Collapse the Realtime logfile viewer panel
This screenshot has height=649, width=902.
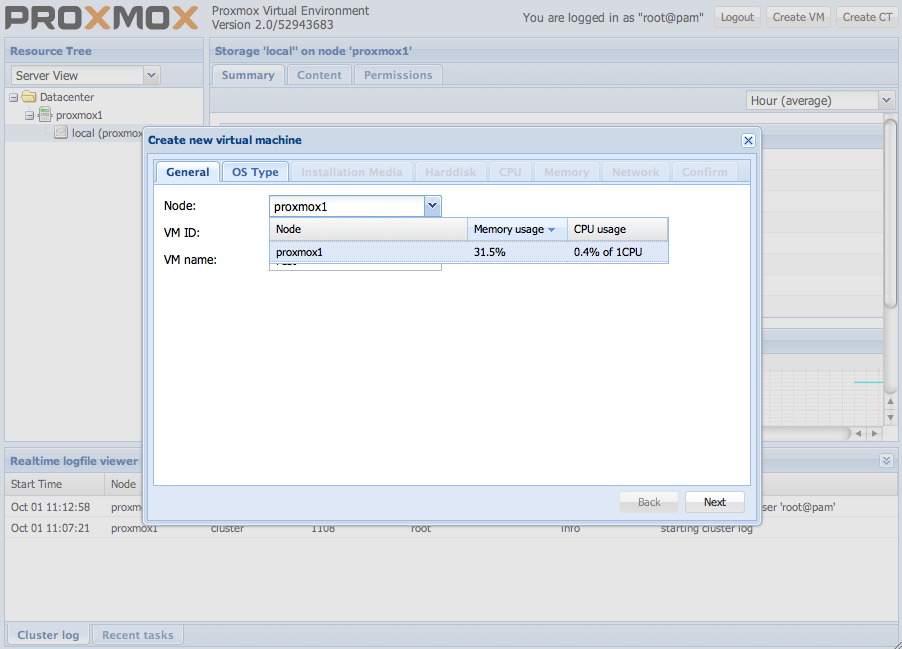pos(885,461)
